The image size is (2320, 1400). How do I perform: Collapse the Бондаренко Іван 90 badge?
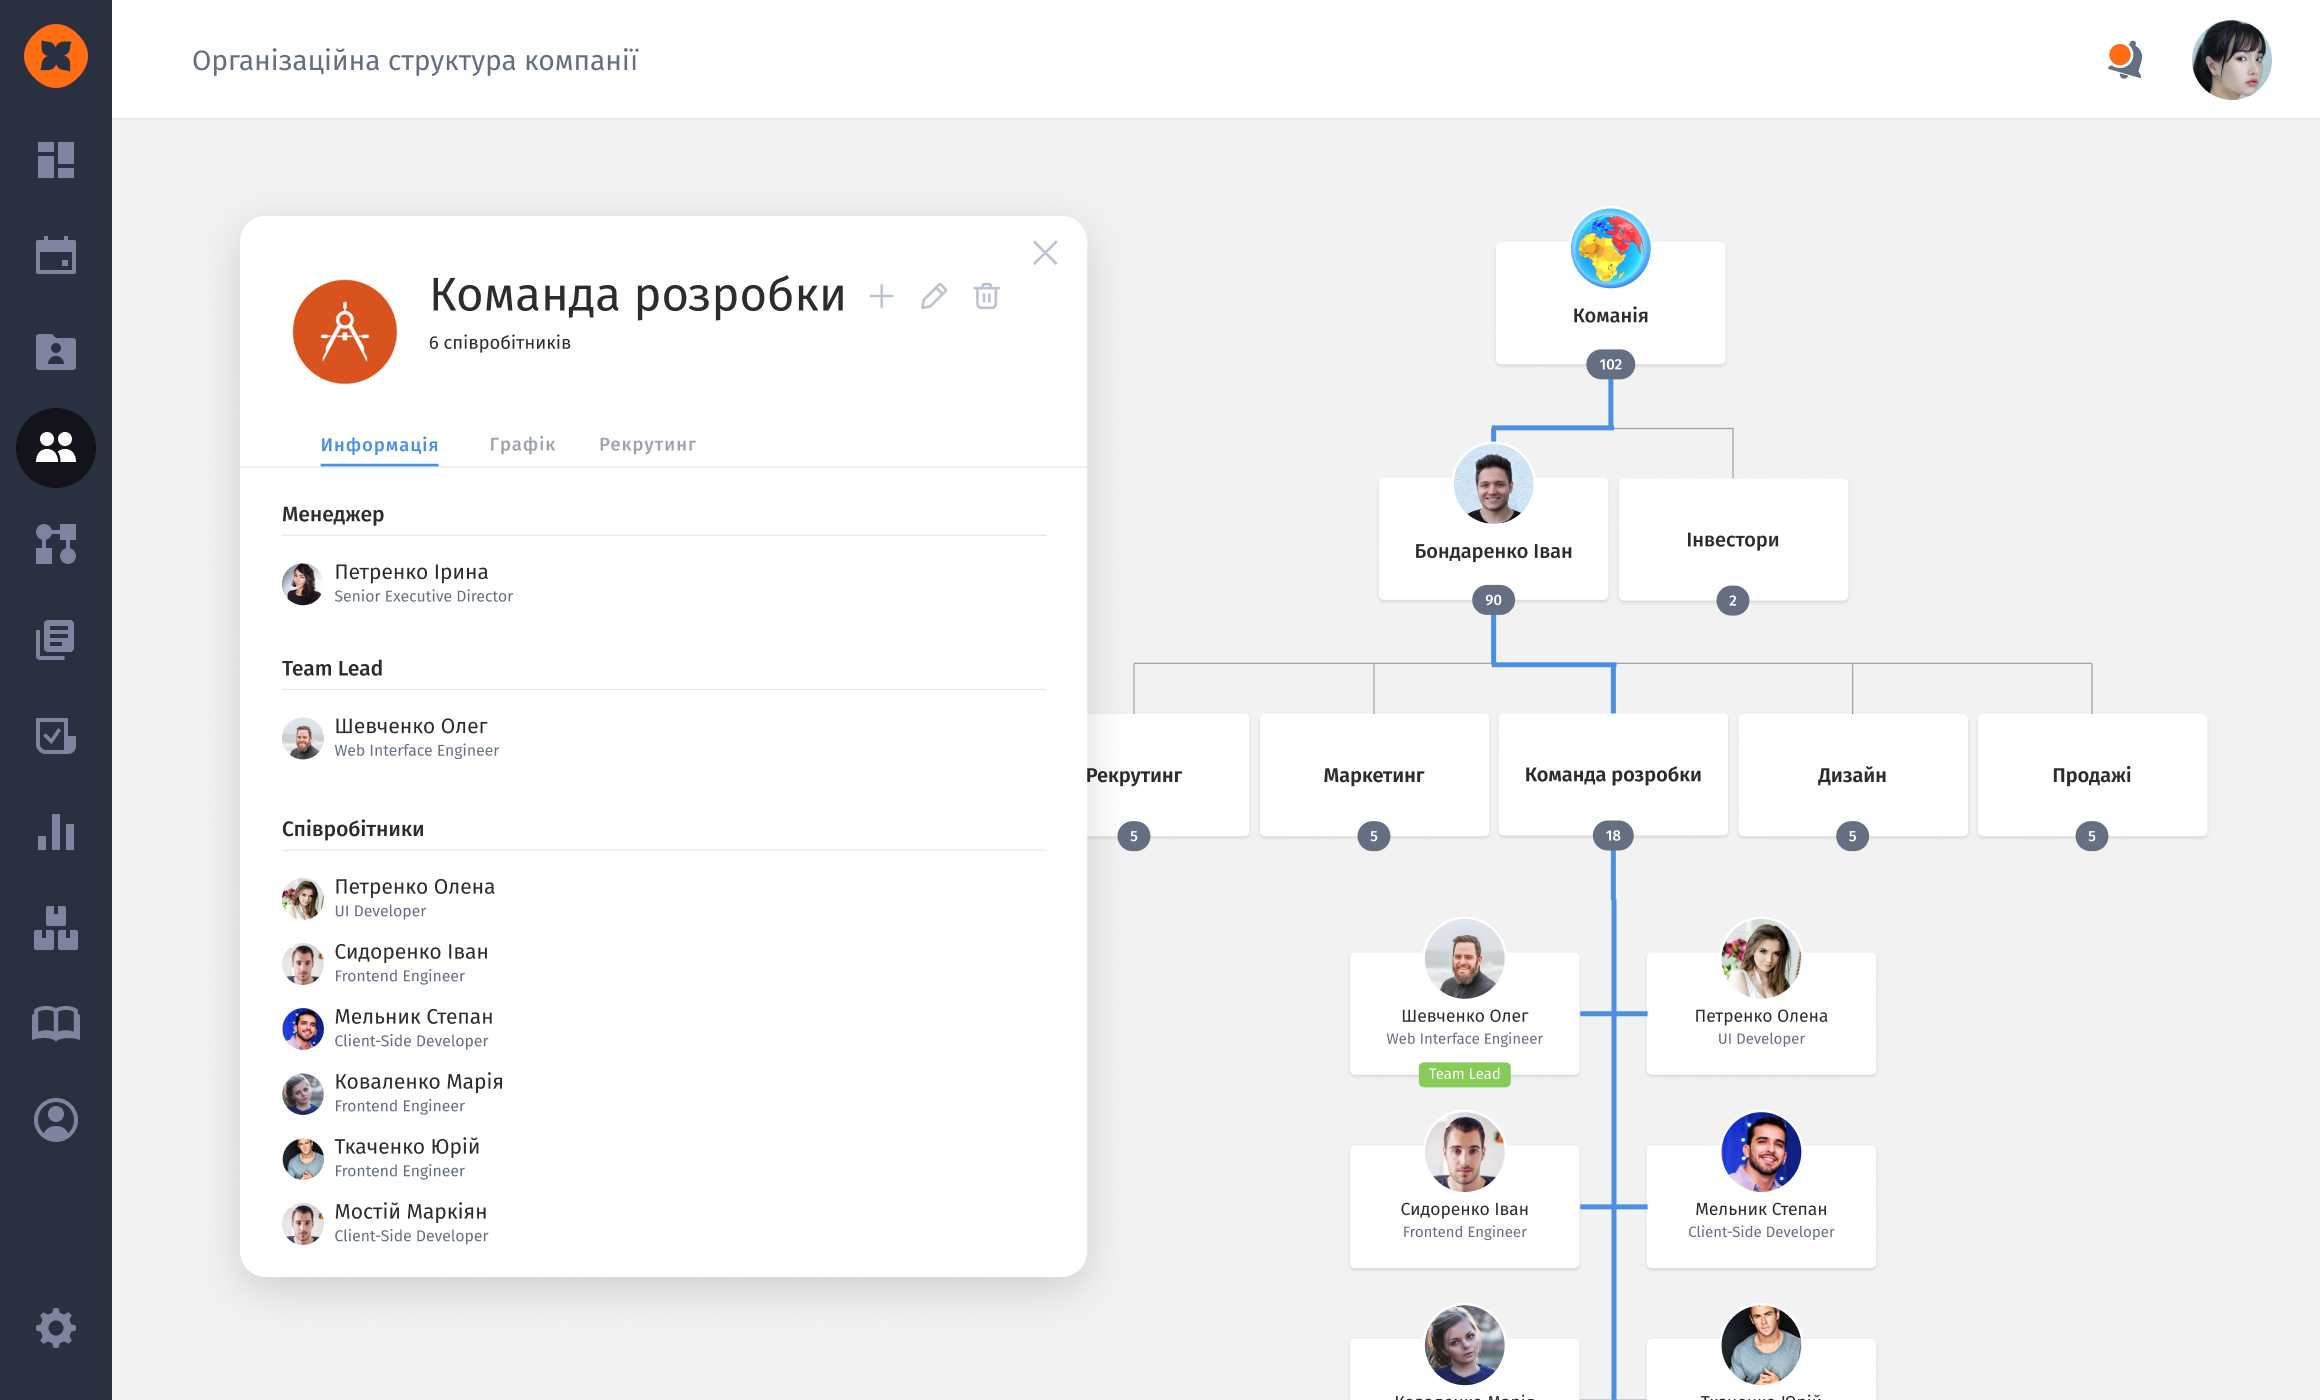click(1493, 600)
